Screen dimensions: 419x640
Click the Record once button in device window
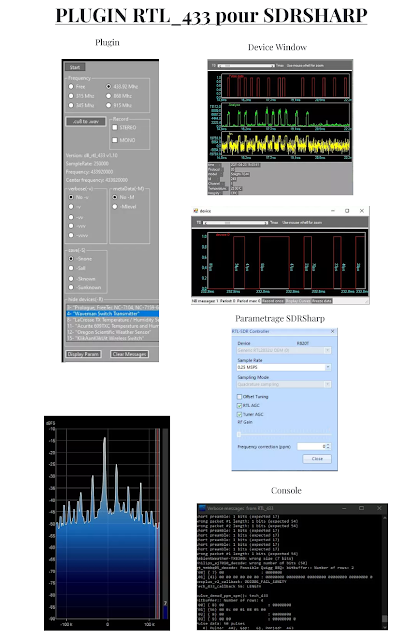[273, 301]
